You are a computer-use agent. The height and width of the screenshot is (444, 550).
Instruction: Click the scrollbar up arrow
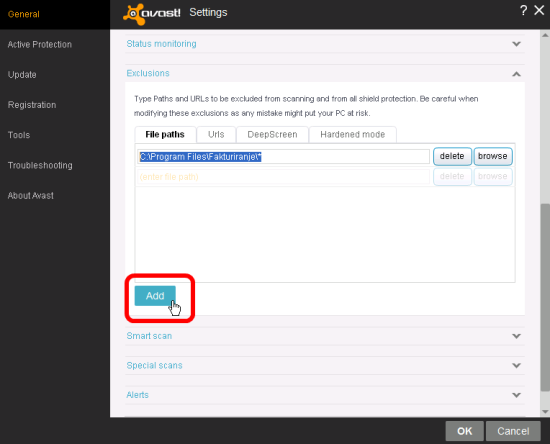(545, 35)
